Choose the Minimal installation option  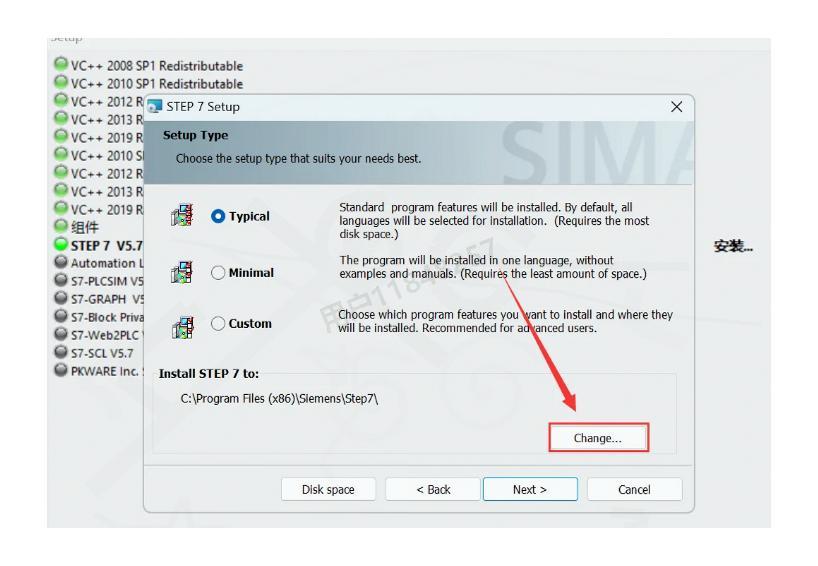coord(218,272)
